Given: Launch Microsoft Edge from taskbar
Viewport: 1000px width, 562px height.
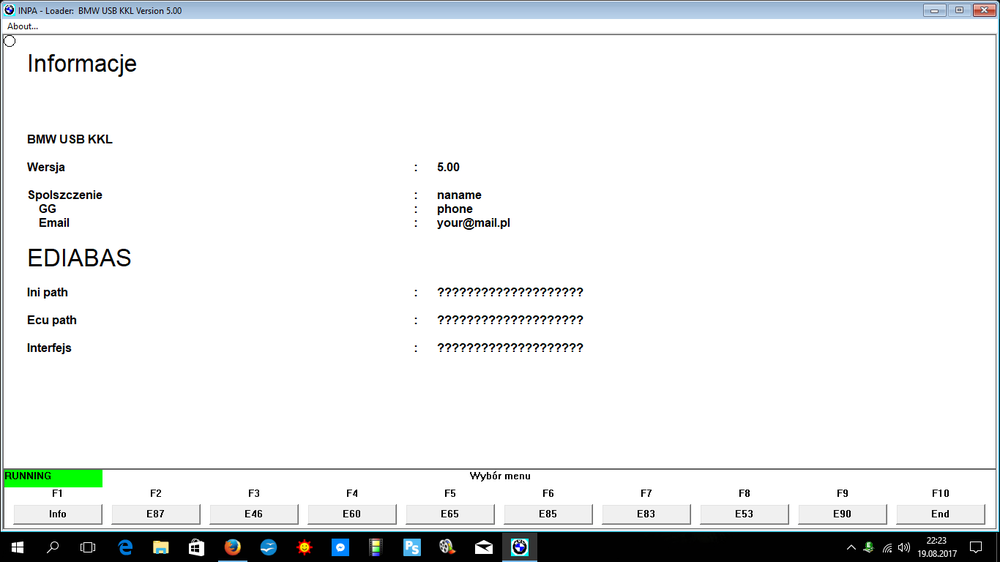Looking at the screenshot, I should (126, 547).
